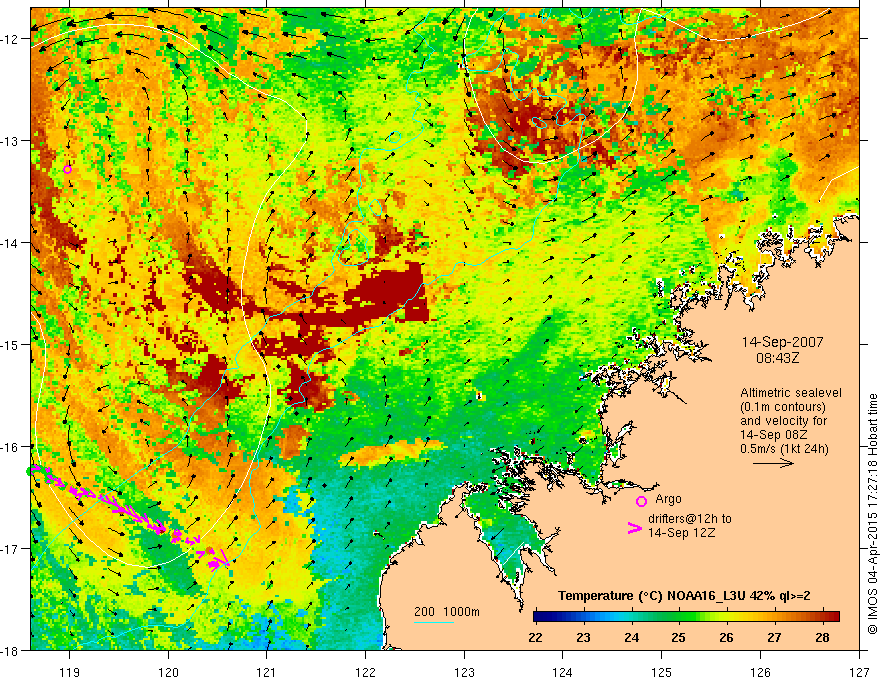Click the '-13' latitude axis label
The width and height of the screenshot is (880, 680).
[10, 140]
